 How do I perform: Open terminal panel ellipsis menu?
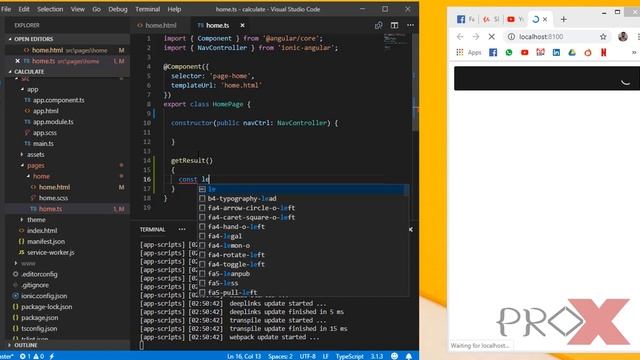[x=182, y=229]
